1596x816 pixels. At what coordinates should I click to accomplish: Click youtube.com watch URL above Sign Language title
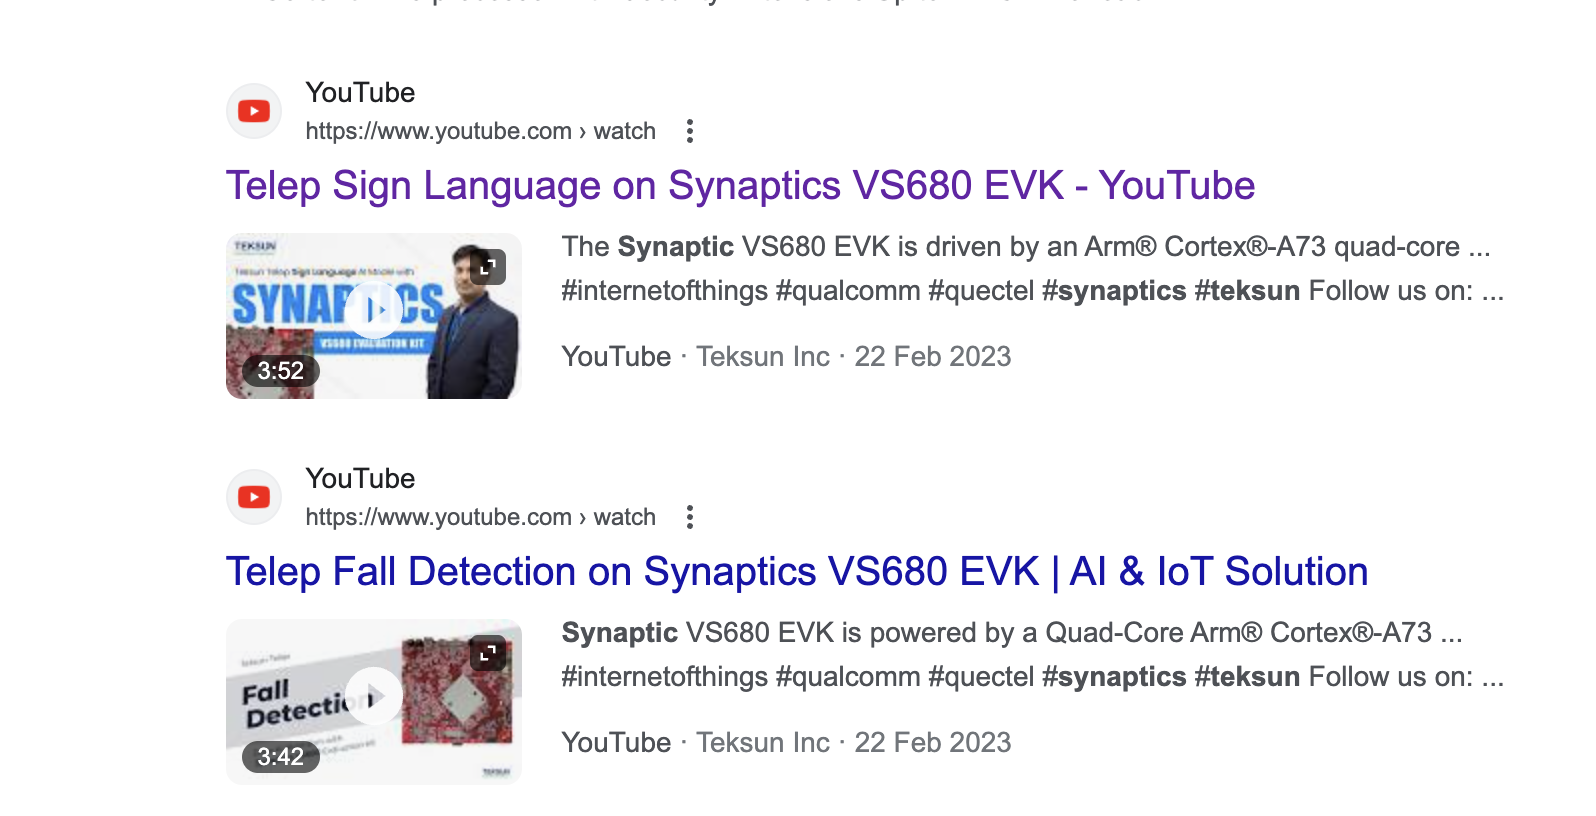coord(480,131)
